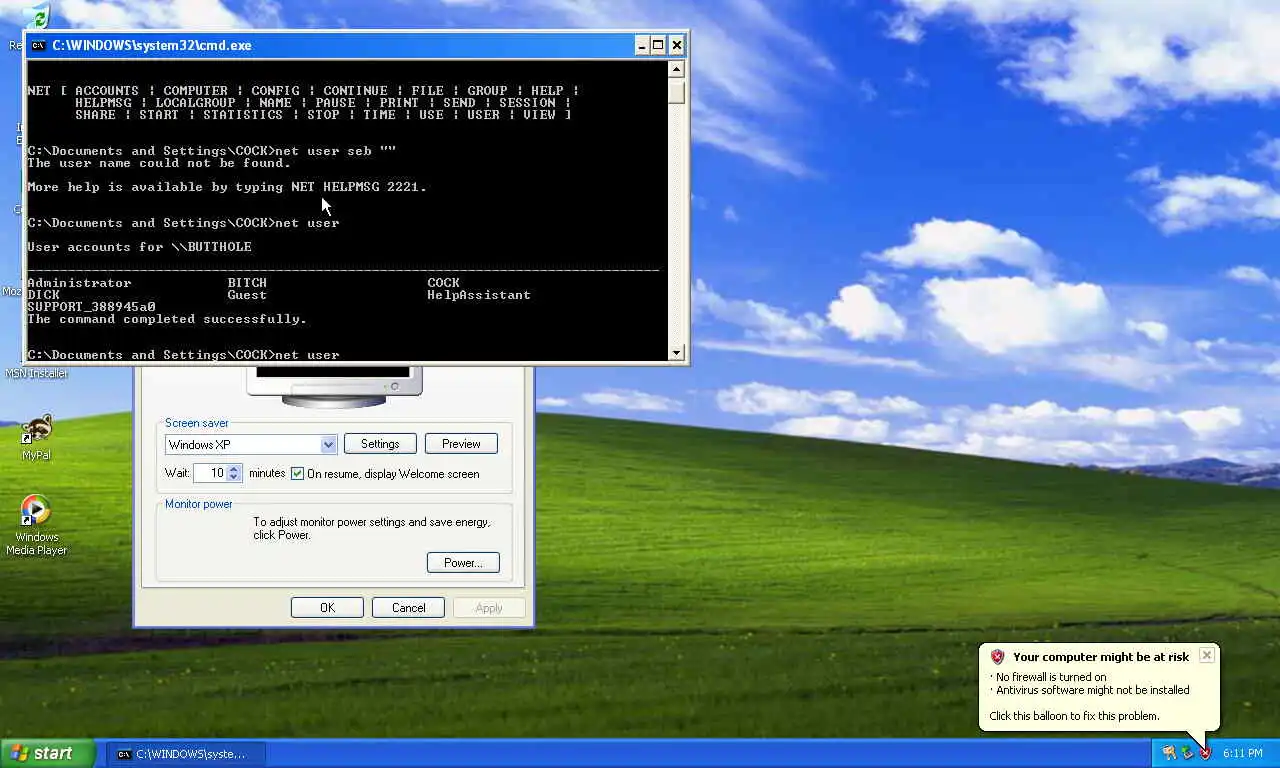Close the cmd.exe command prompt window
Viewport: 1280px width, 768px height.
677,45
